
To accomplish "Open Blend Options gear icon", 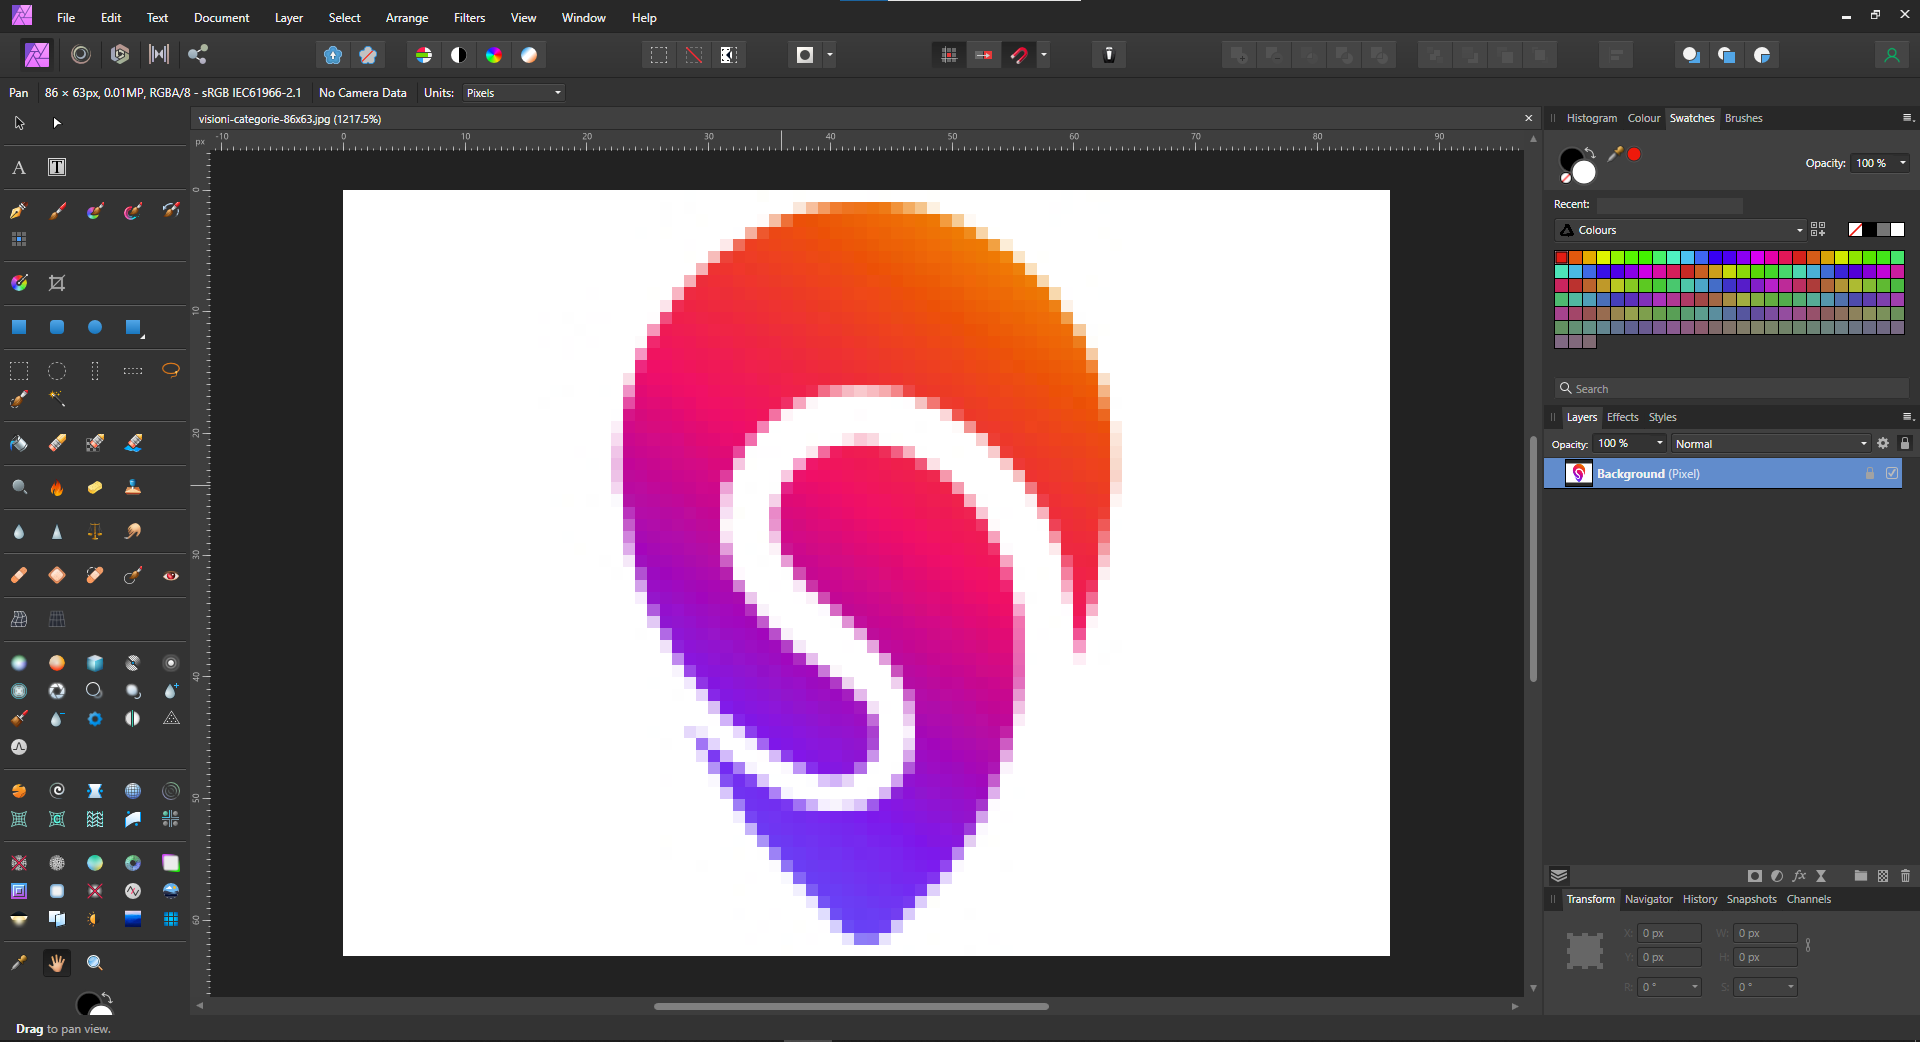I will [1883, 443].
